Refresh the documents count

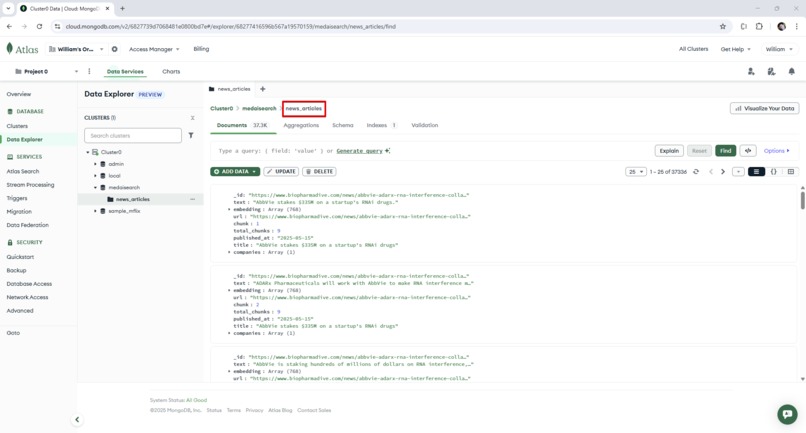(x=696, y=172)
